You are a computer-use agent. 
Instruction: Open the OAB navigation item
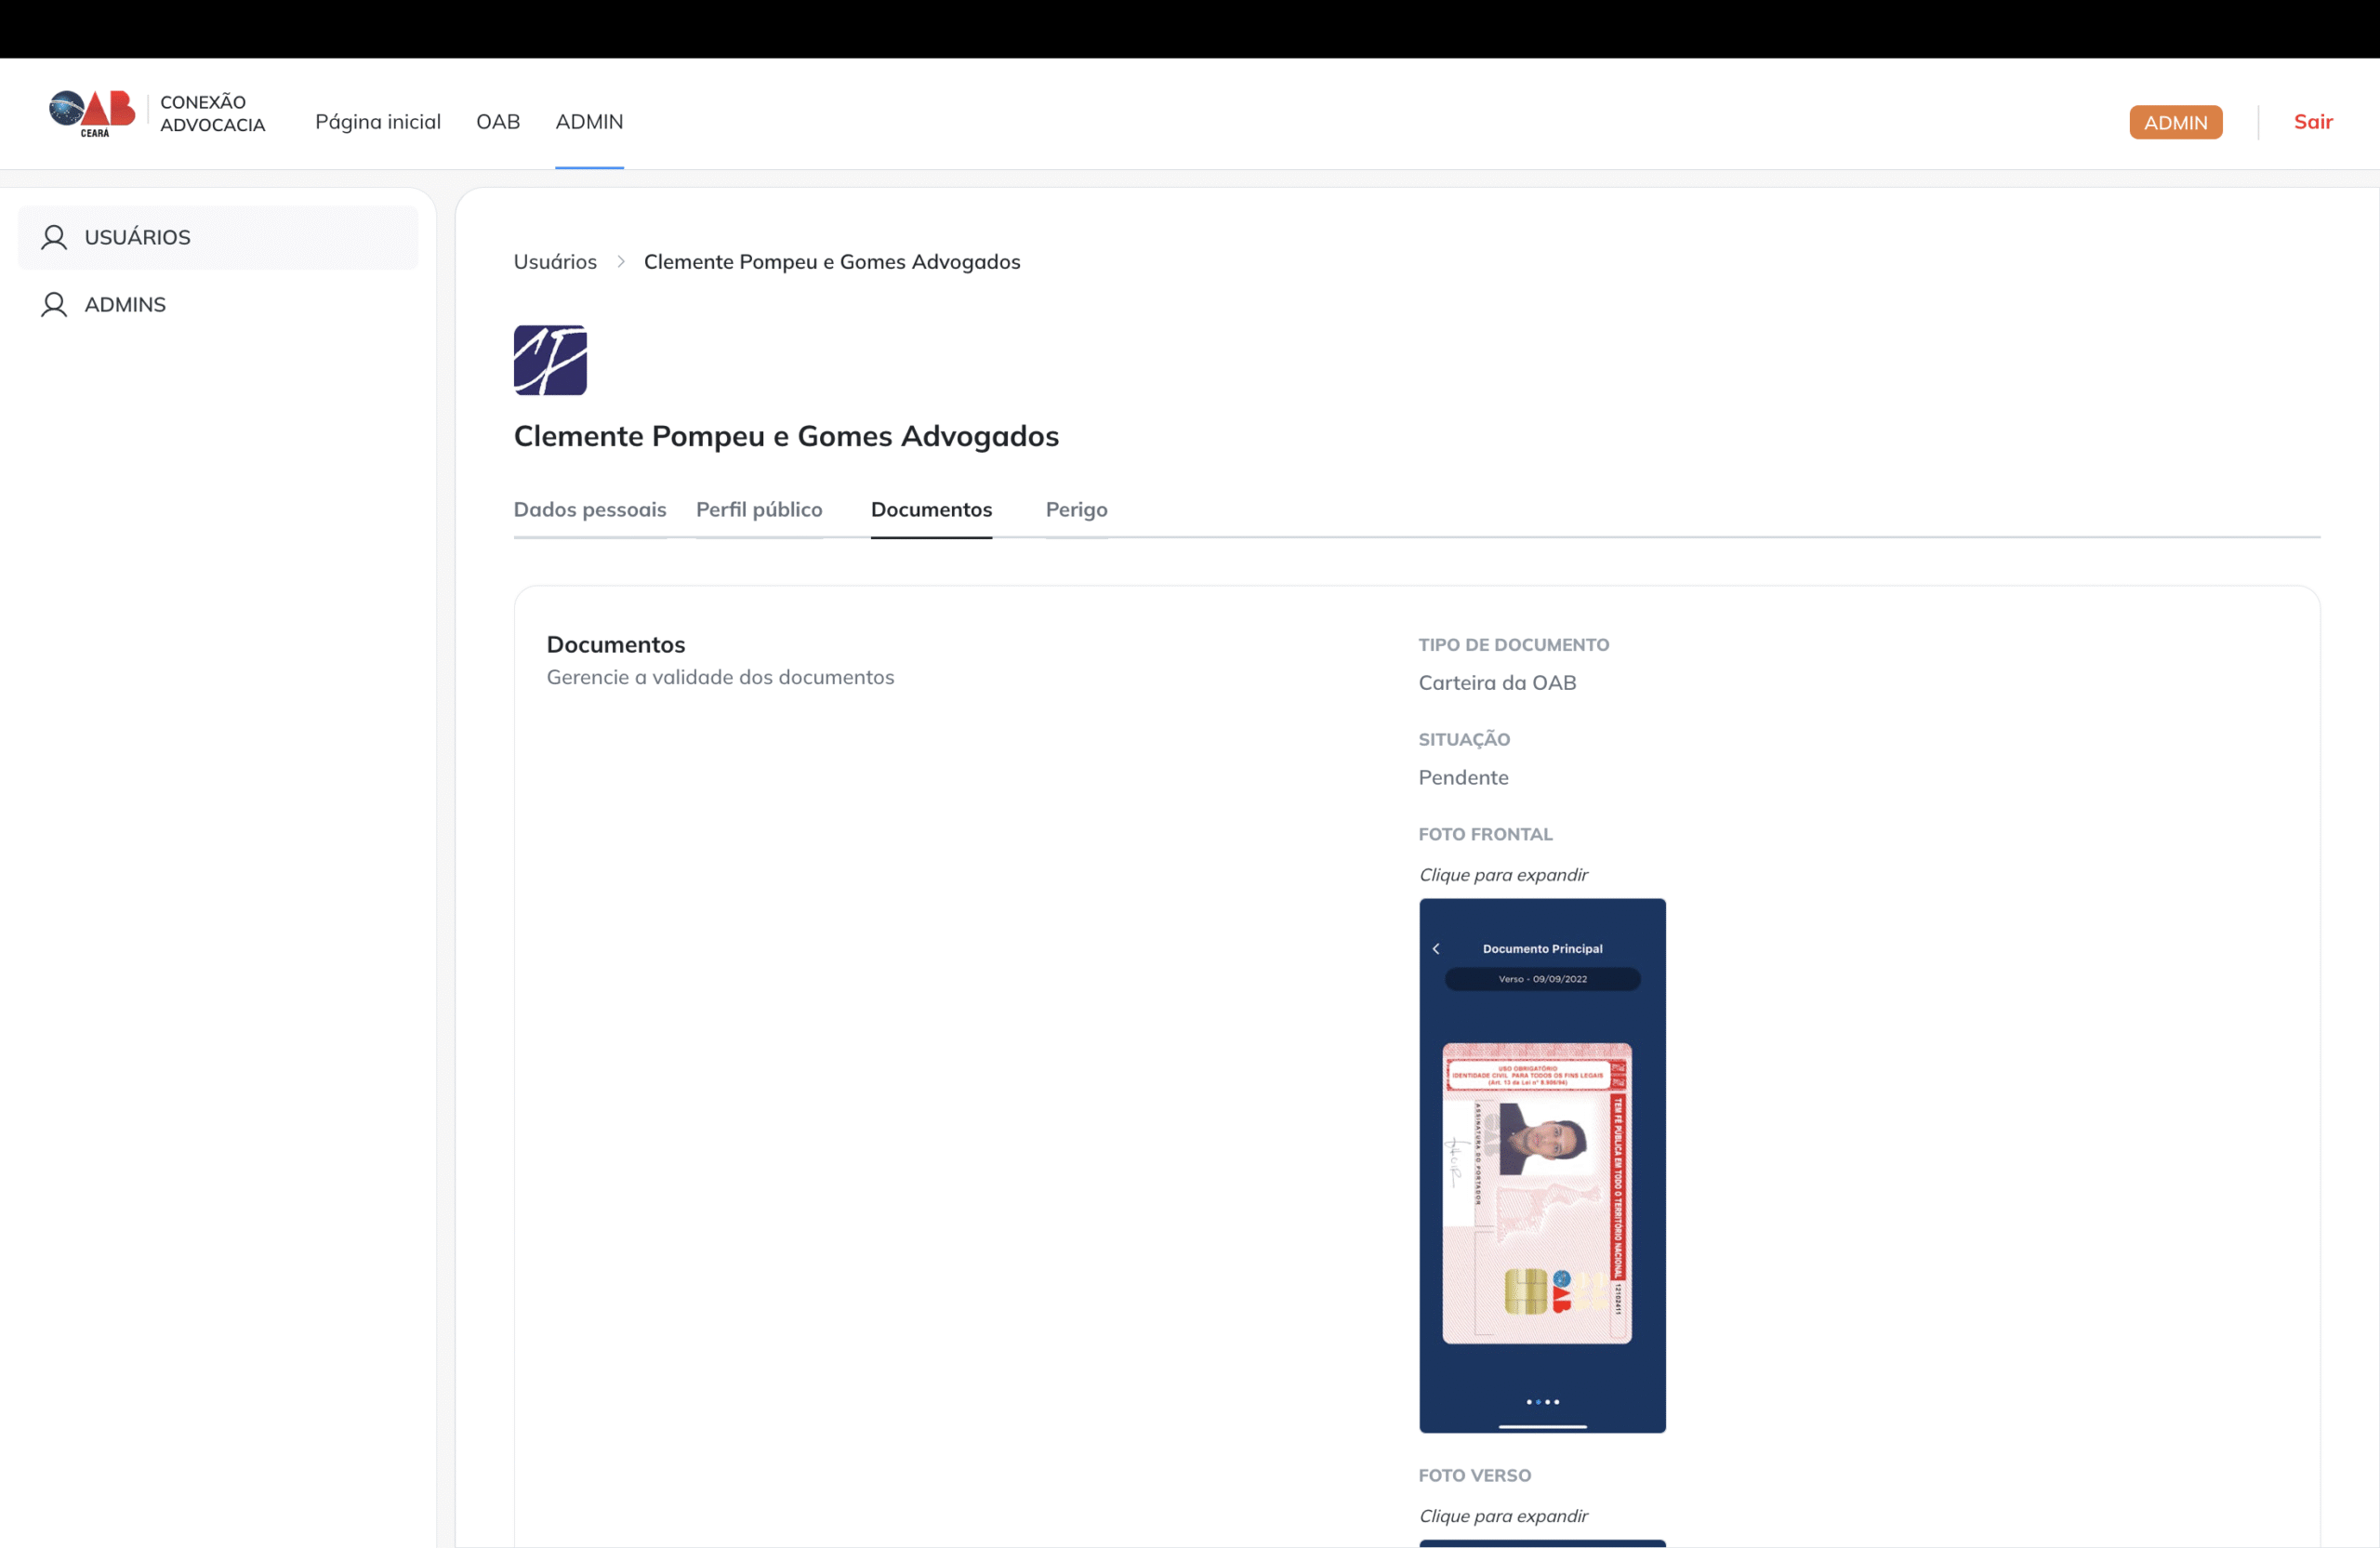(498, 121)
